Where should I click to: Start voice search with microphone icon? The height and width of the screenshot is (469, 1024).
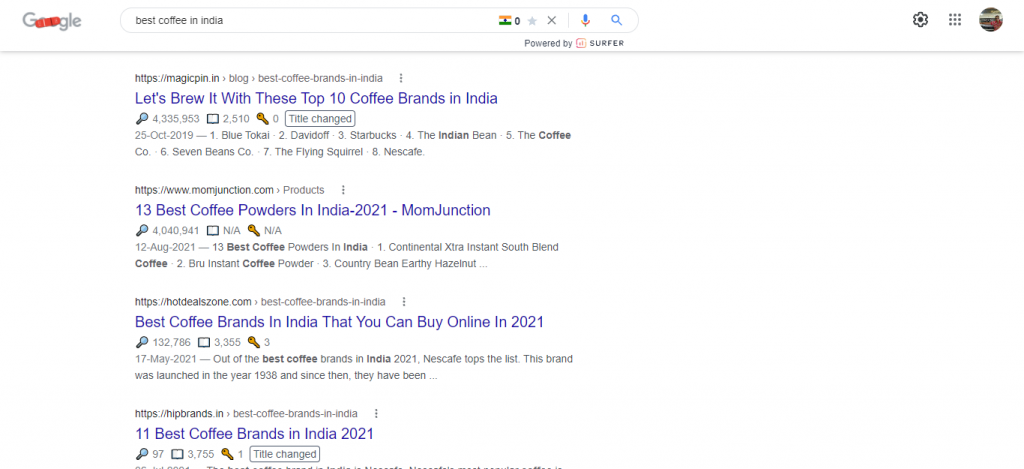coord(585,20)
